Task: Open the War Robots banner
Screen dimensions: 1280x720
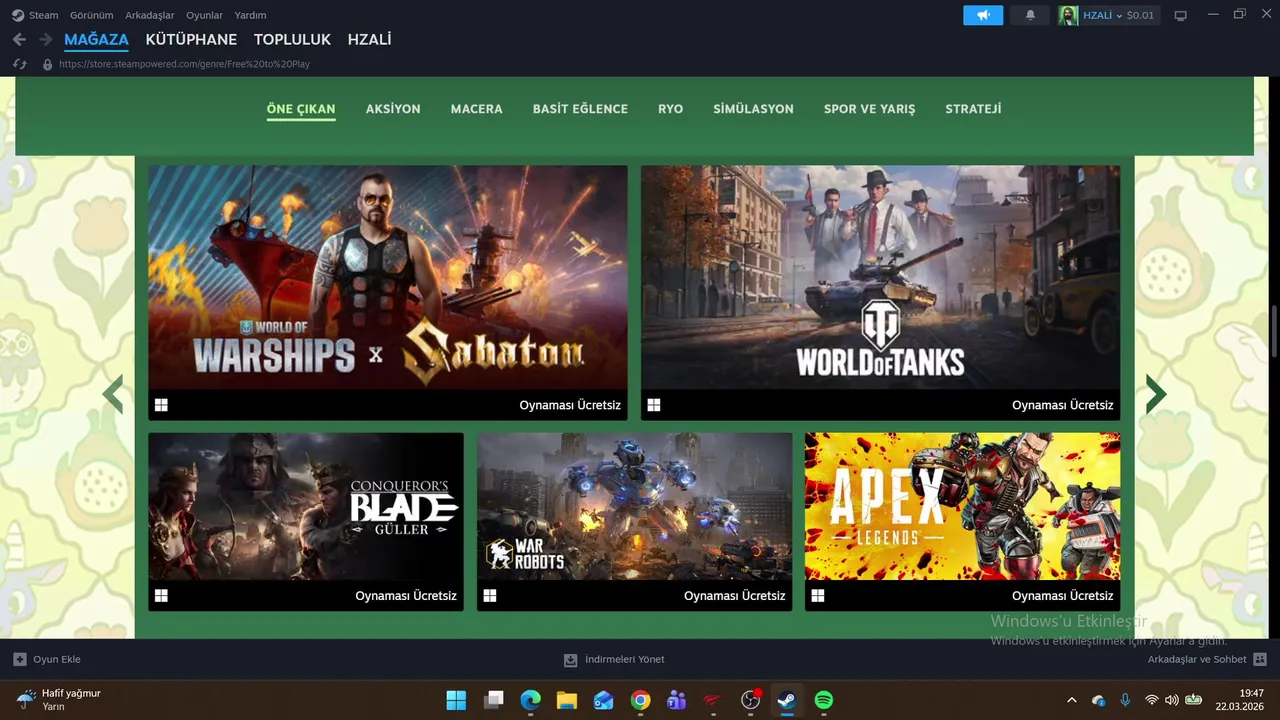Action: [x=634, y=521]
